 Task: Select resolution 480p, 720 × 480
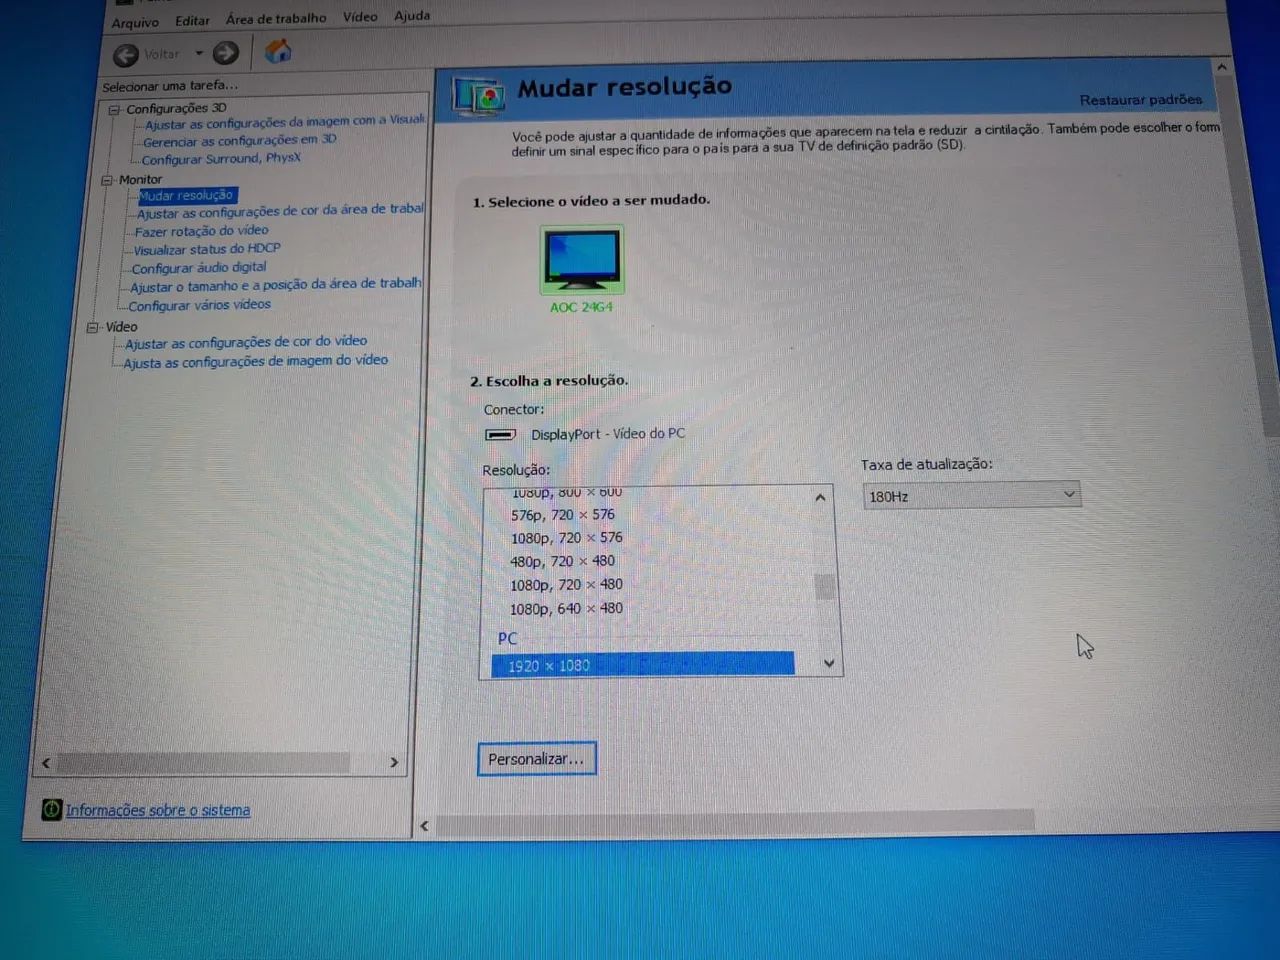562,561
